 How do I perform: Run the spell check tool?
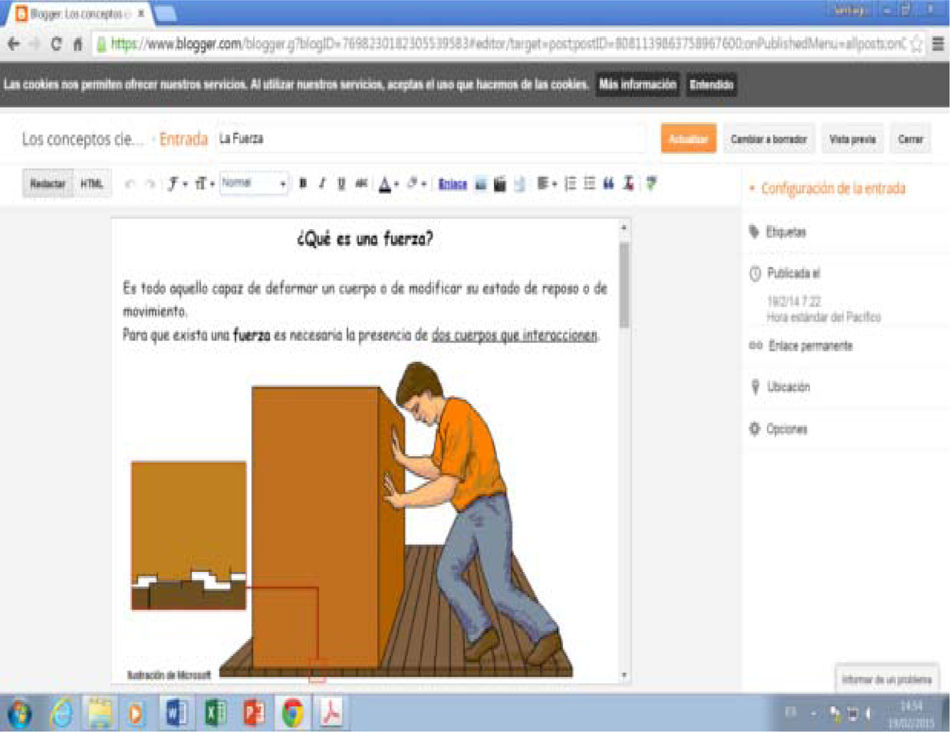click(651, 184)
